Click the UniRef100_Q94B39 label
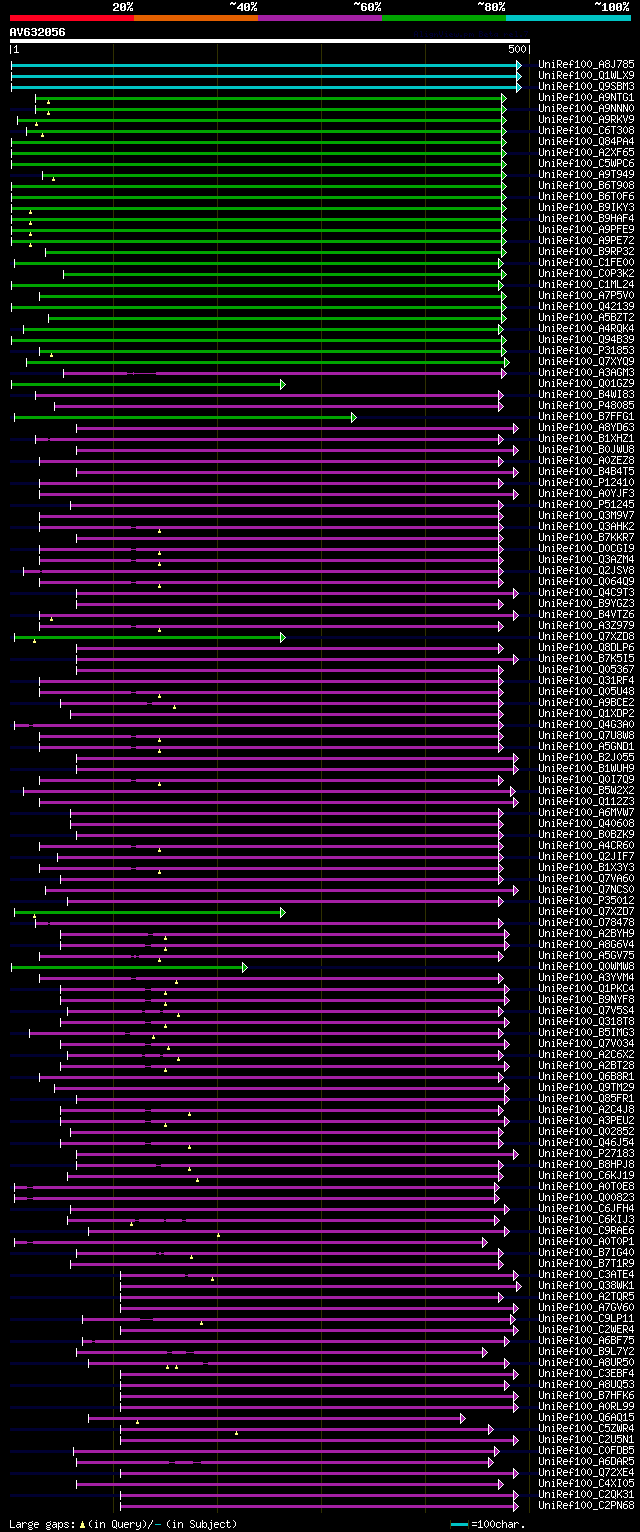 tap(586, 340)
